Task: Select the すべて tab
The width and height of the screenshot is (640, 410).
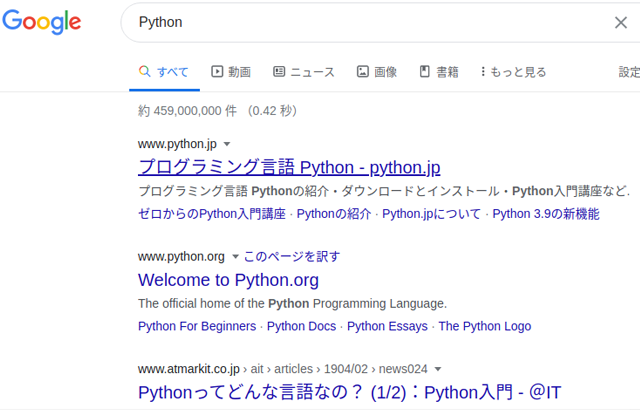Action: coord(164,72)
